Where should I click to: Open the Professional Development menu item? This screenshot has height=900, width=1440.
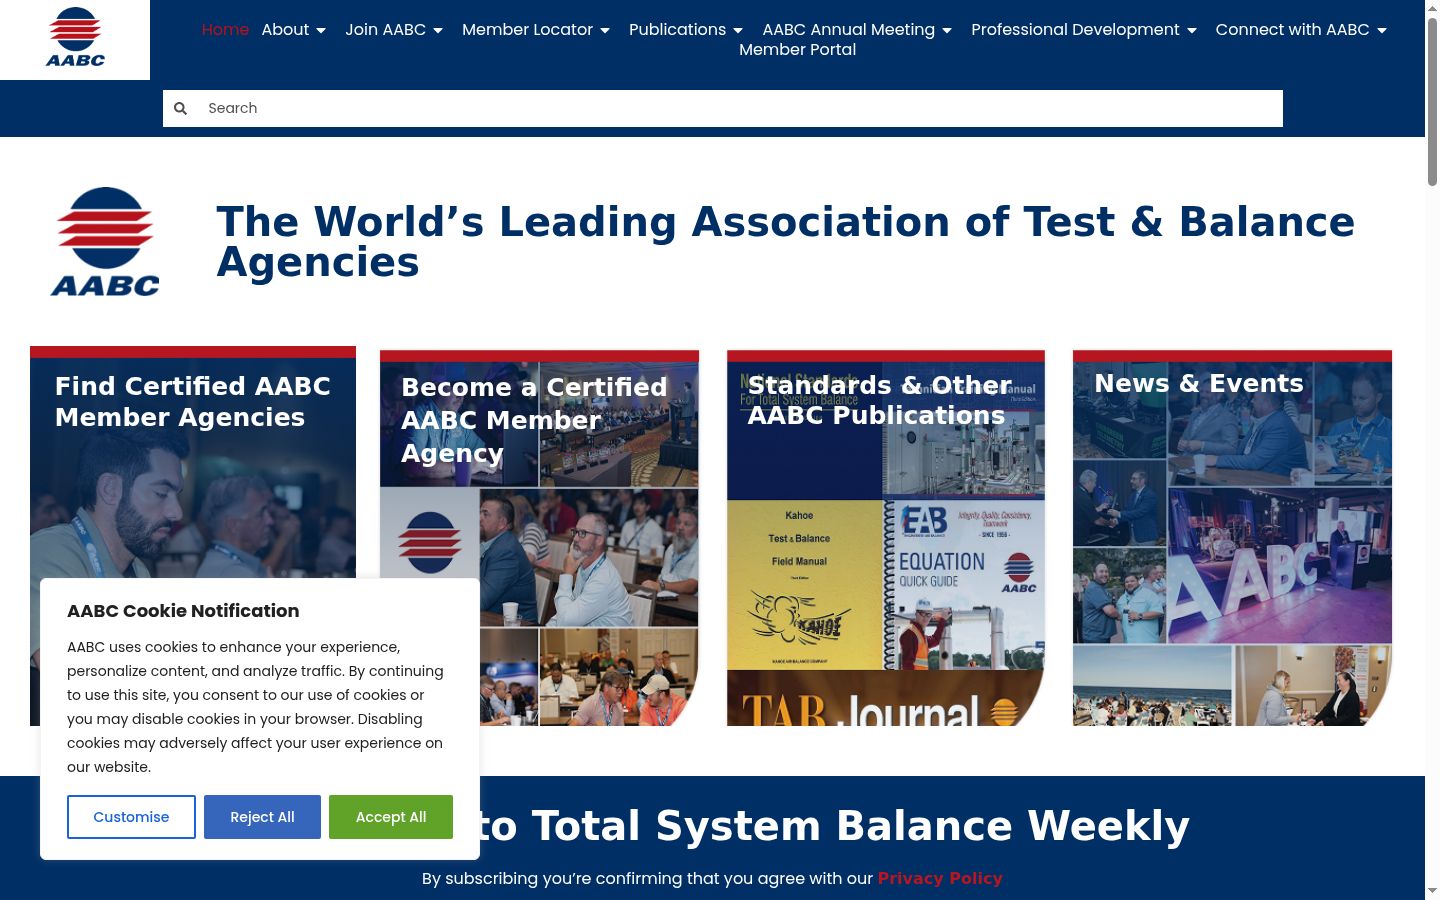pos(1075,30)
